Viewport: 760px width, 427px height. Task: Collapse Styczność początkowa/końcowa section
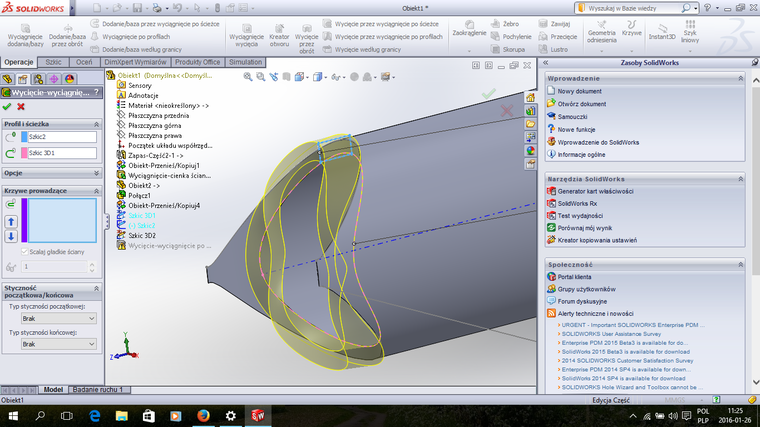click(96, 288)
